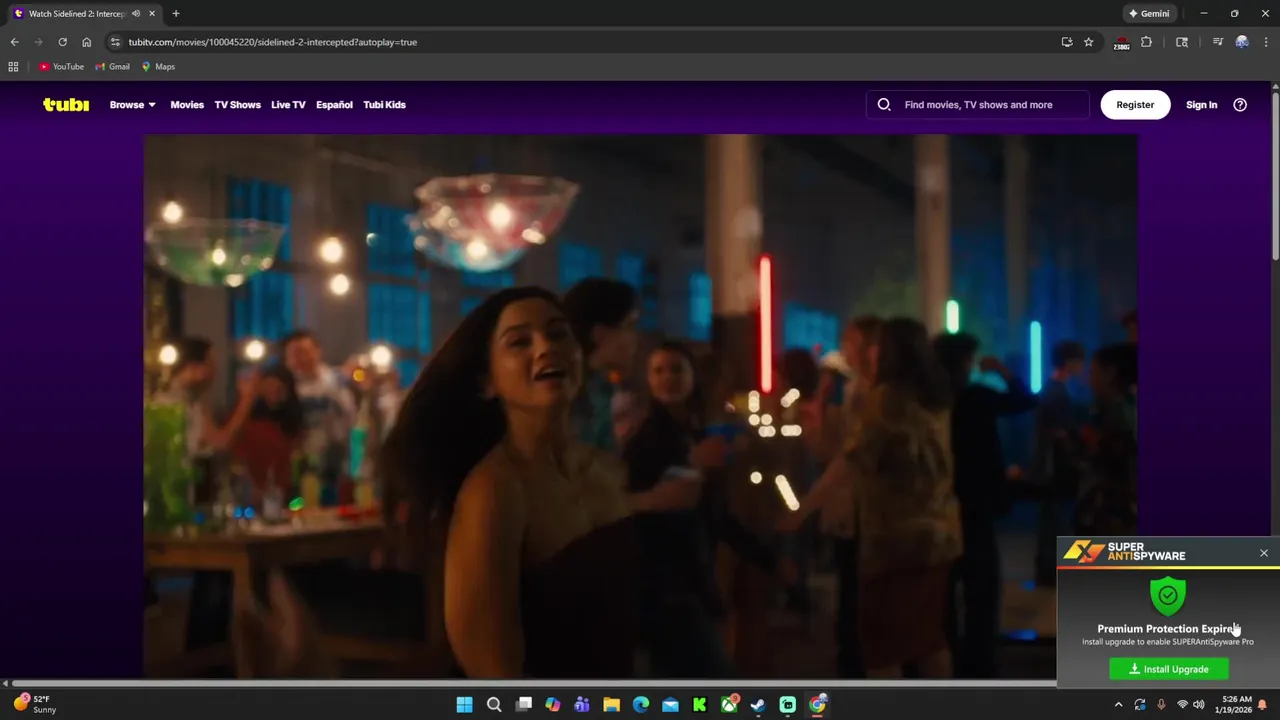Open the Maps bookmark
Viewport: 1280px width, 720px height.
[x=158, y=66]
